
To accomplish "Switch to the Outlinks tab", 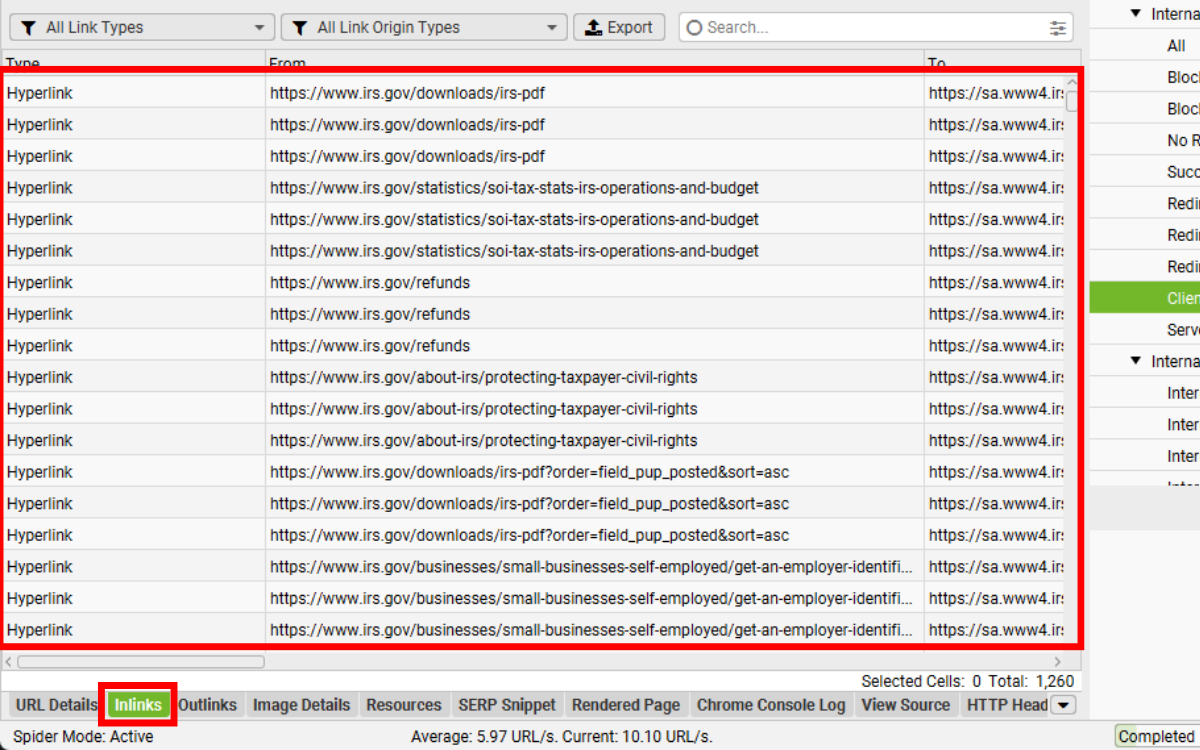I will coord(207,705).
